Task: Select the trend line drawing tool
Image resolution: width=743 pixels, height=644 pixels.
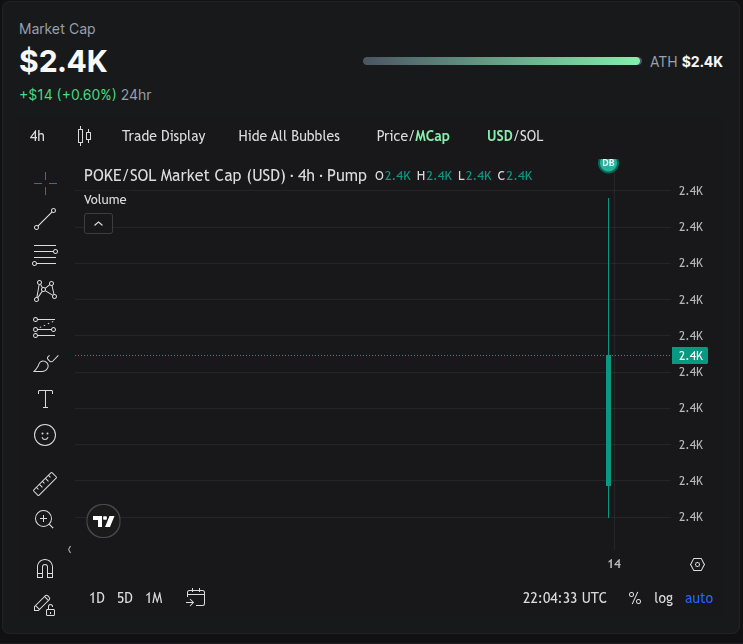Action: point(45,219)
